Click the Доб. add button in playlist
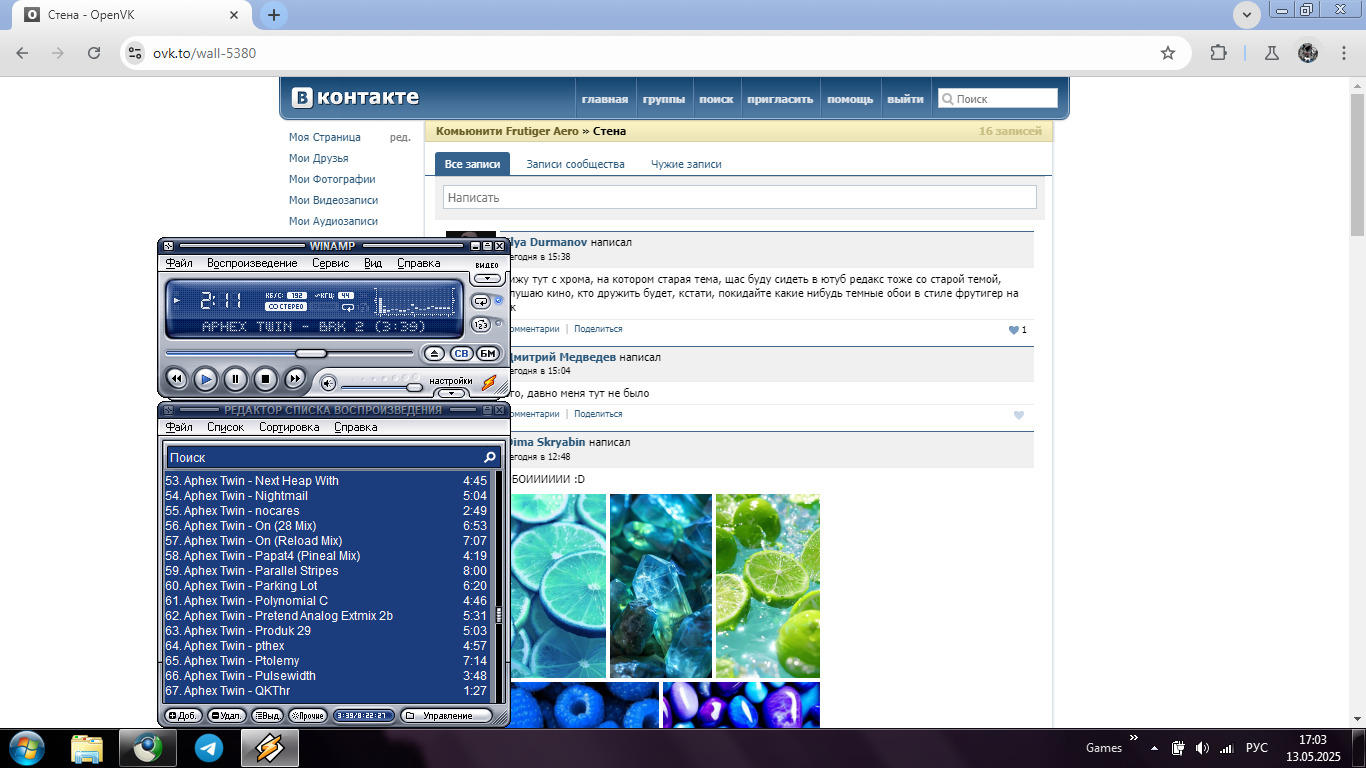 (183, 716)
